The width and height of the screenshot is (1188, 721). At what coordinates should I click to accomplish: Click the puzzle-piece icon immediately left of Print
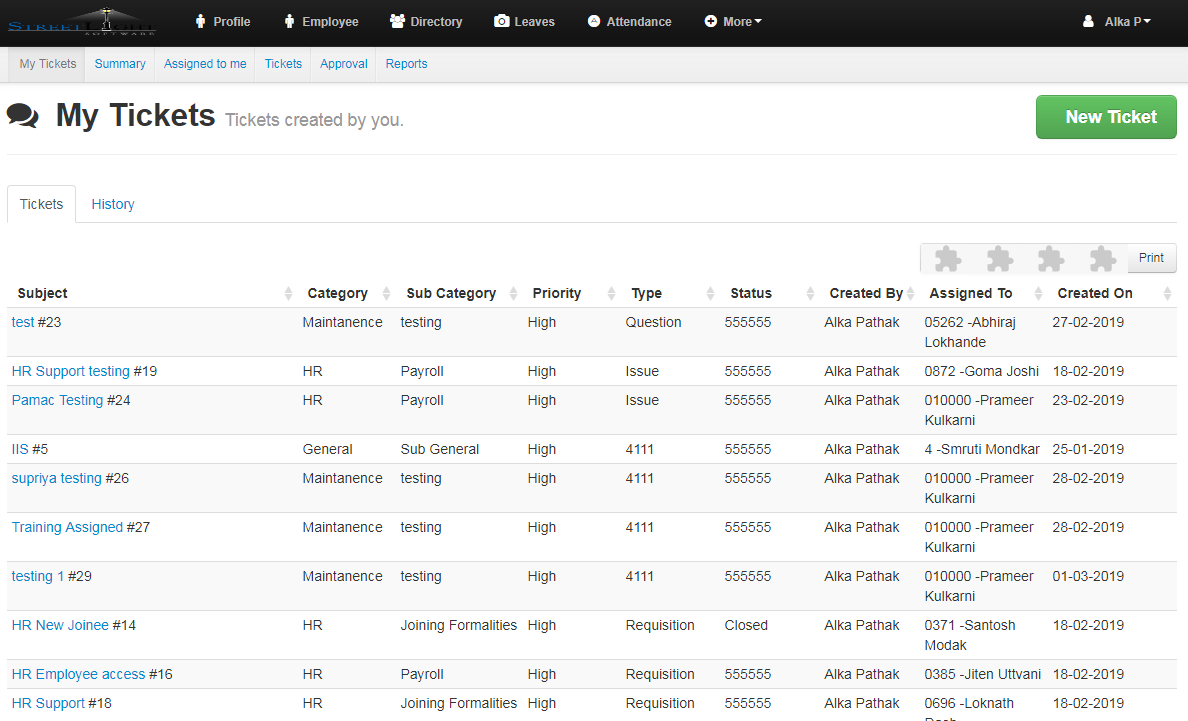pyautogui.click(x=1102, y=259)
